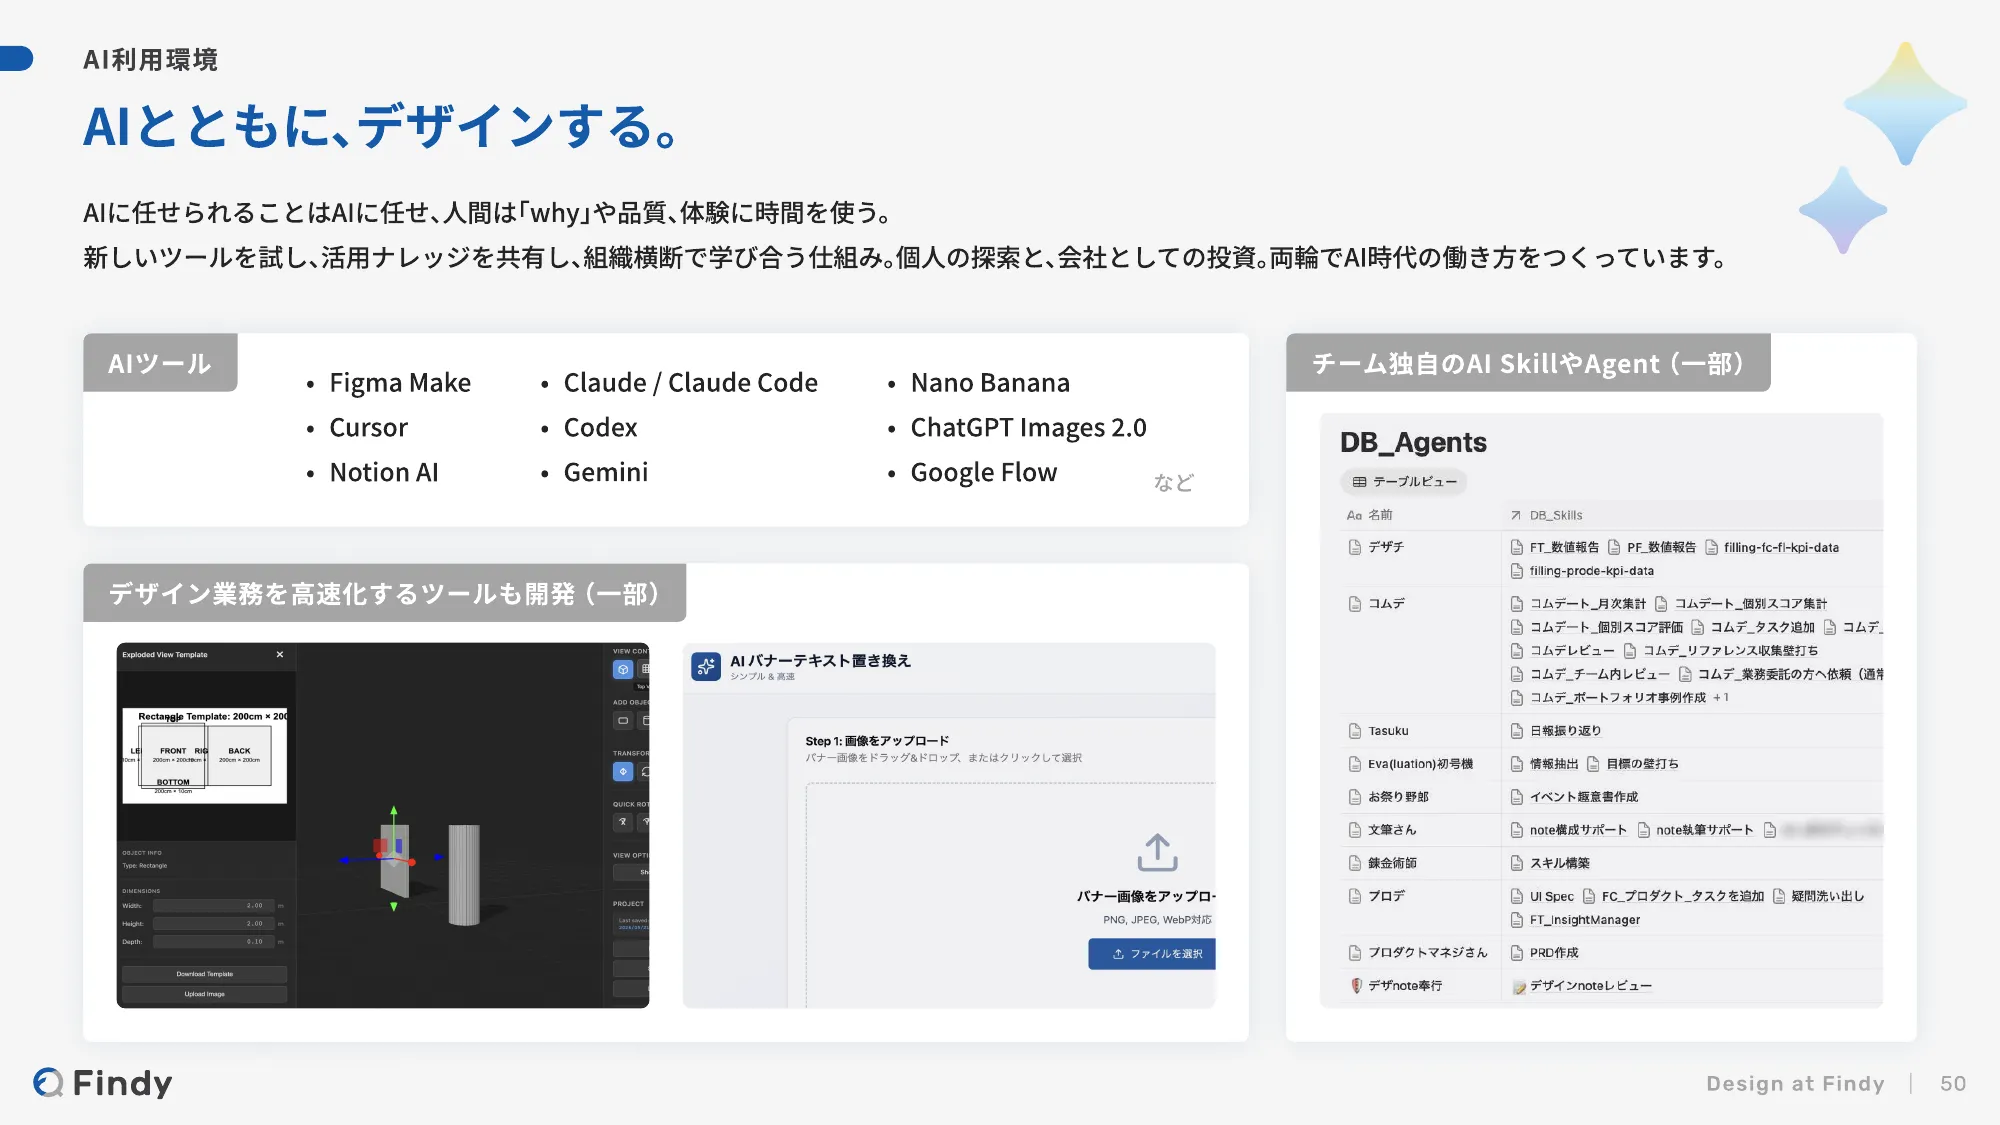Click the Width dimension field
This screenshot has height=1125, width=2000.
pos(213,906)
